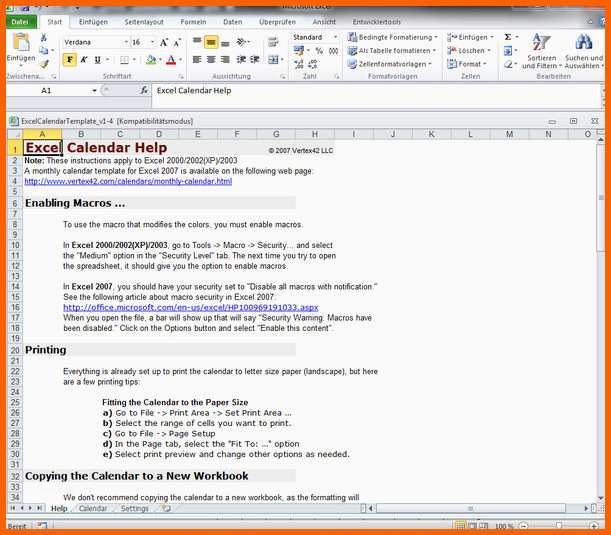The image size is (611, 535).
Task: Toggle underline U formatting
Action: pos(97,60)
